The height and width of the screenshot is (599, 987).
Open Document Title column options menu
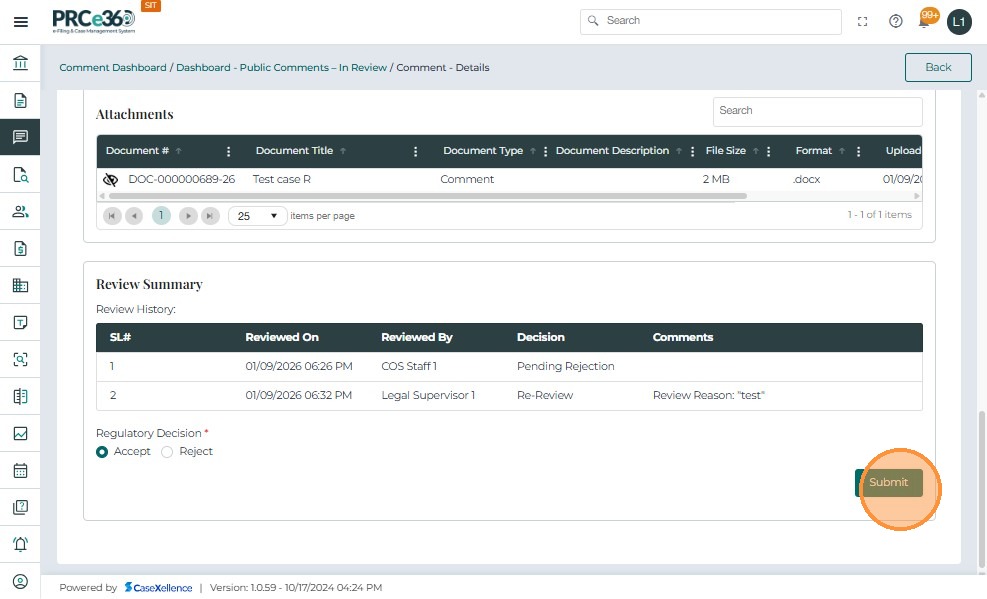415,152
